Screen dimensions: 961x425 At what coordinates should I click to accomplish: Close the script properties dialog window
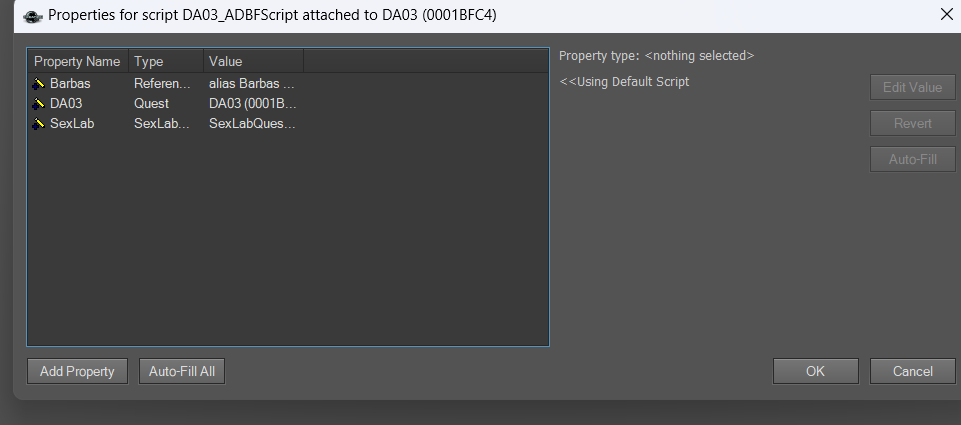click(946, 15)
